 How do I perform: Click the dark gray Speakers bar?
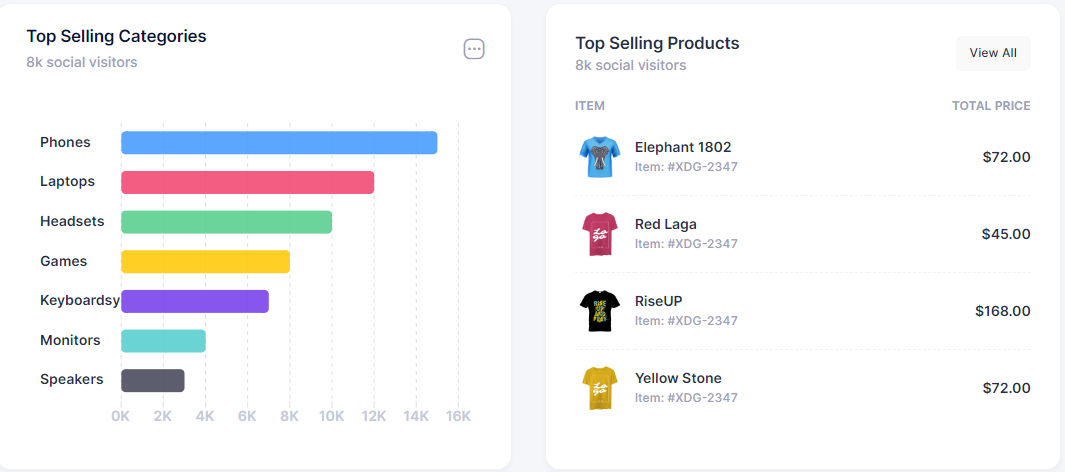point(153,380)
